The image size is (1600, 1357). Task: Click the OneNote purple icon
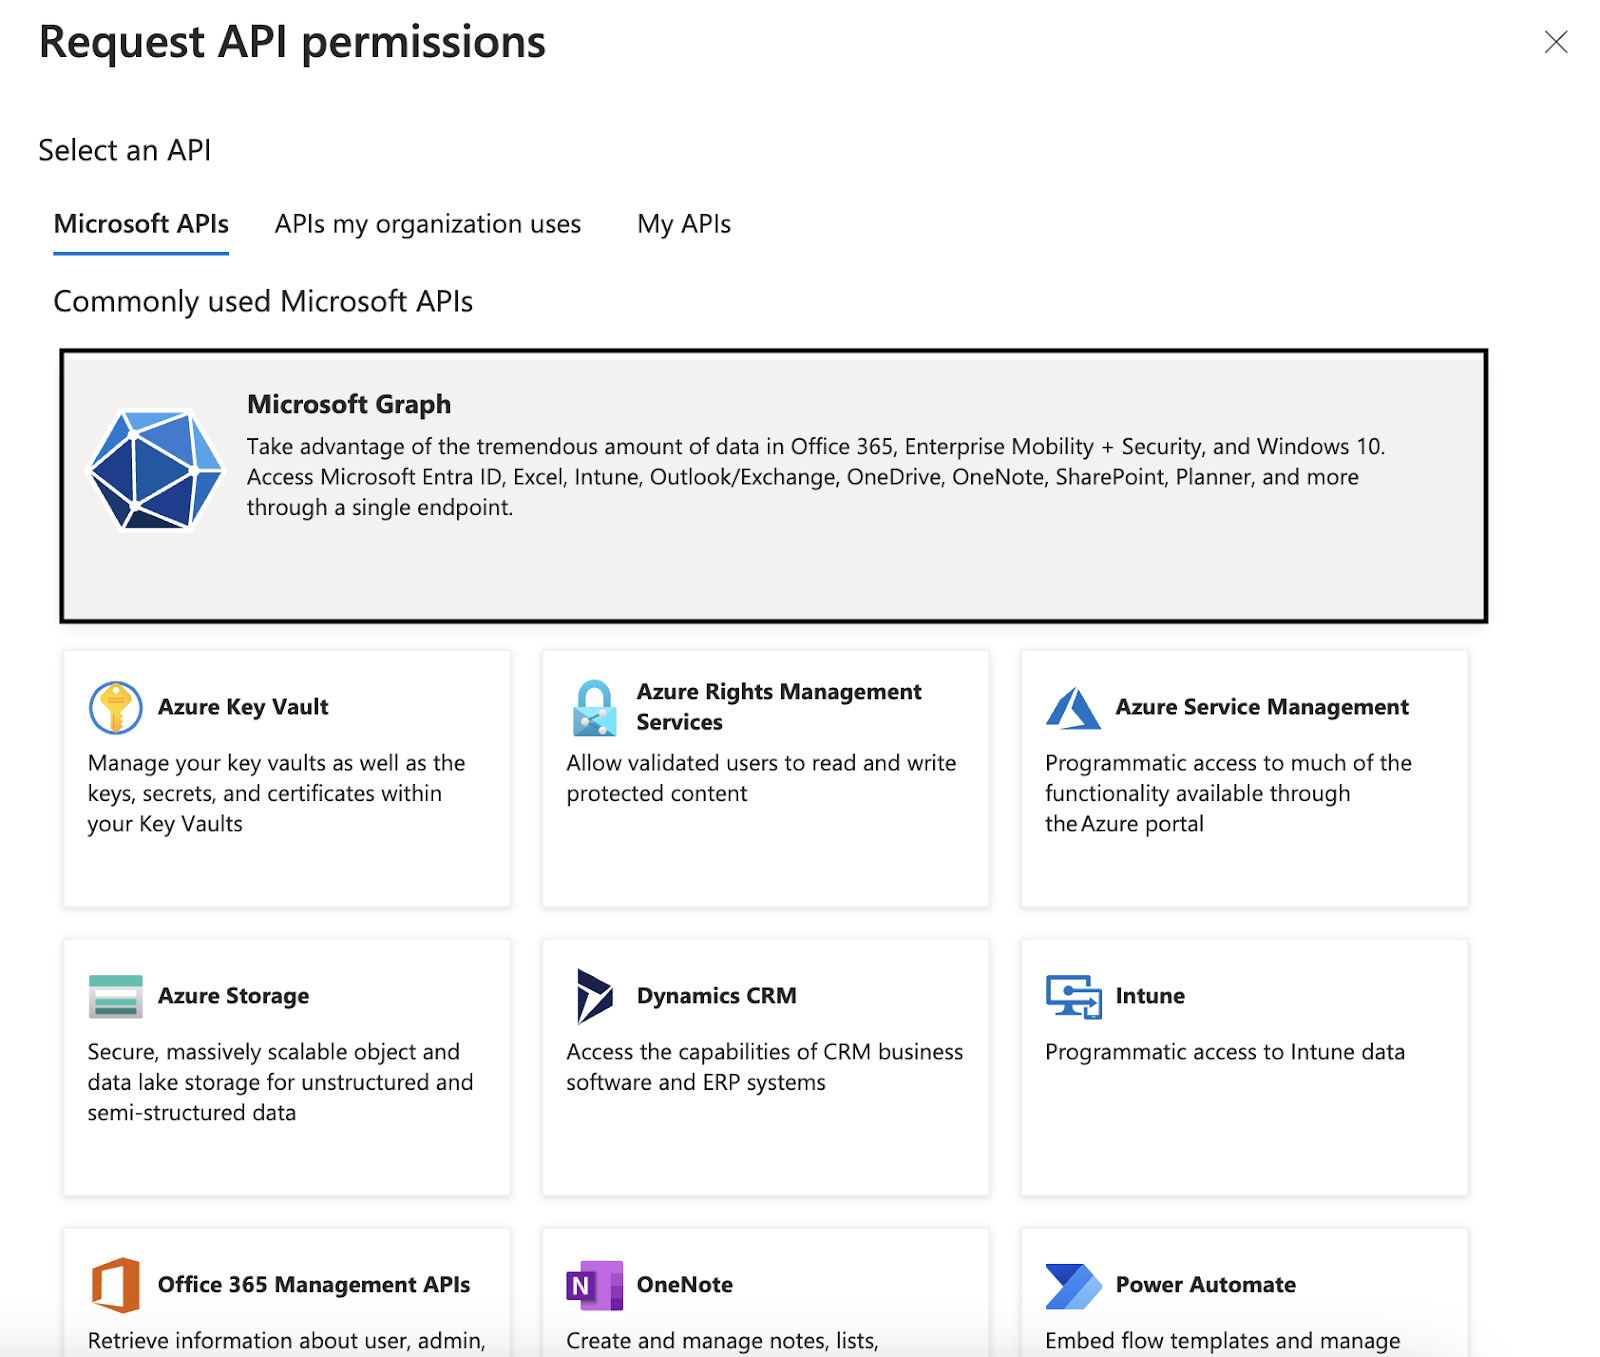594,1285
